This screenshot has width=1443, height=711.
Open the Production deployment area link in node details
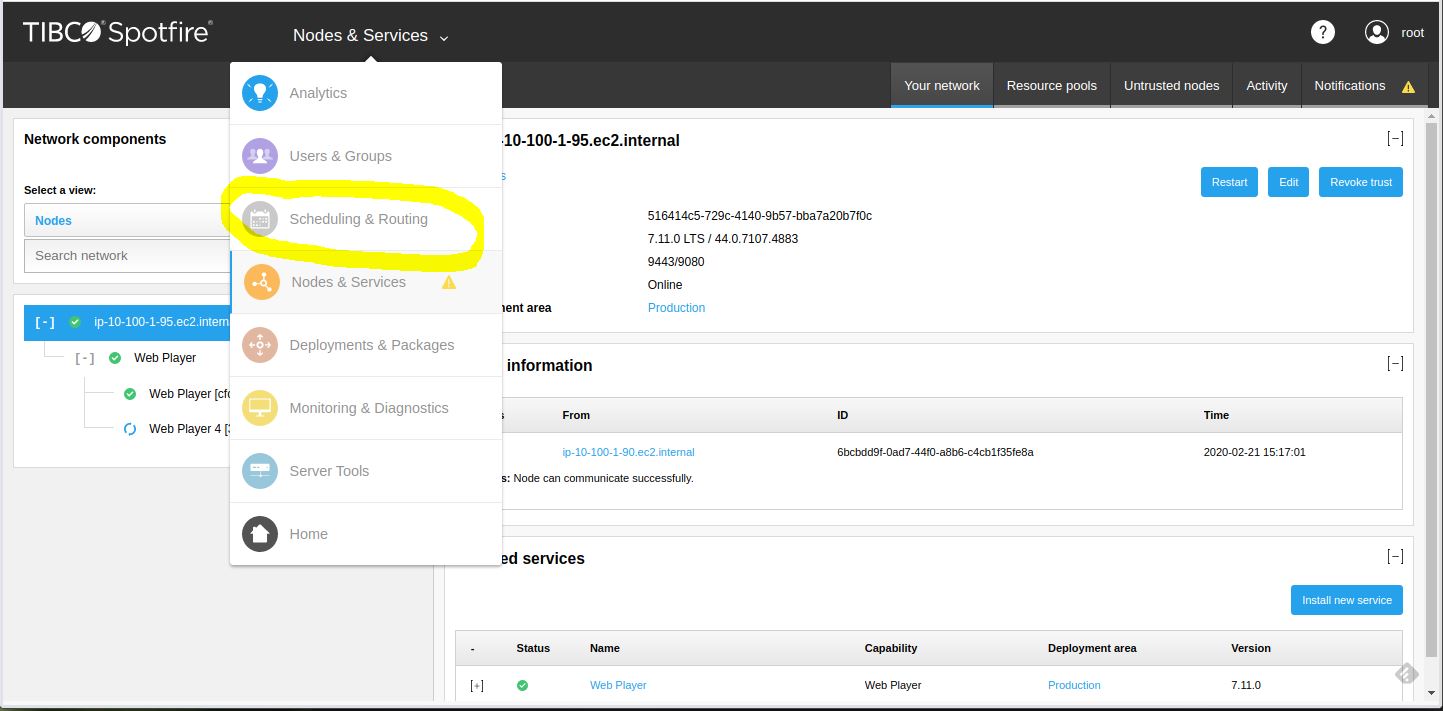pyautogui.click(x=677, y=308)
